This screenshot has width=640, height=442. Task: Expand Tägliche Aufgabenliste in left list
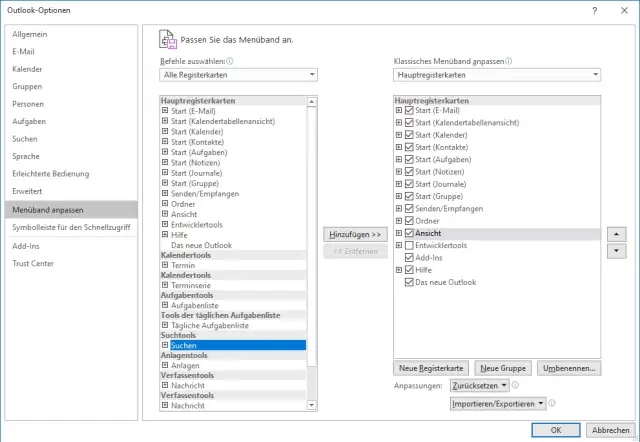point(165,325)
